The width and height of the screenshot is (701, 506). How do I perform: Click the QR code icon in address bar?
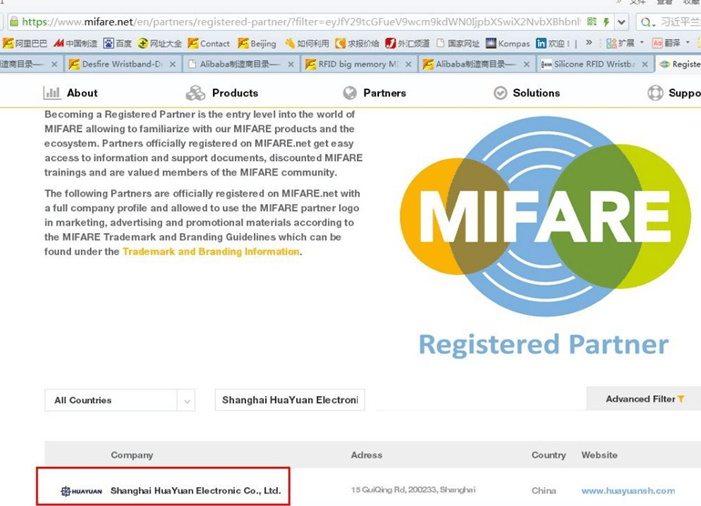click(x=591, y=21)
